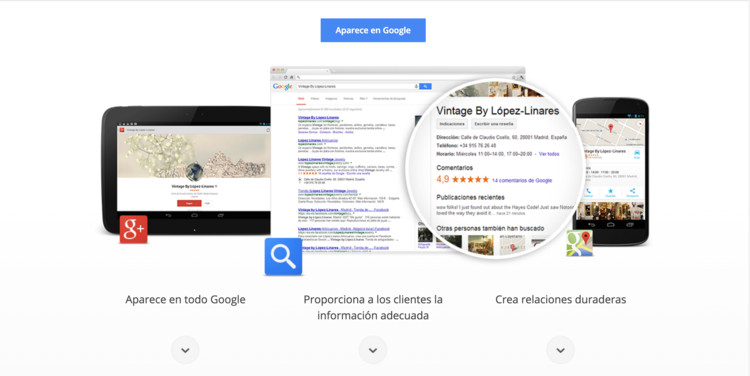This screenshot has height=376, width=750.
Task: Click the Aparece en Google button
Action: point(373,30)
